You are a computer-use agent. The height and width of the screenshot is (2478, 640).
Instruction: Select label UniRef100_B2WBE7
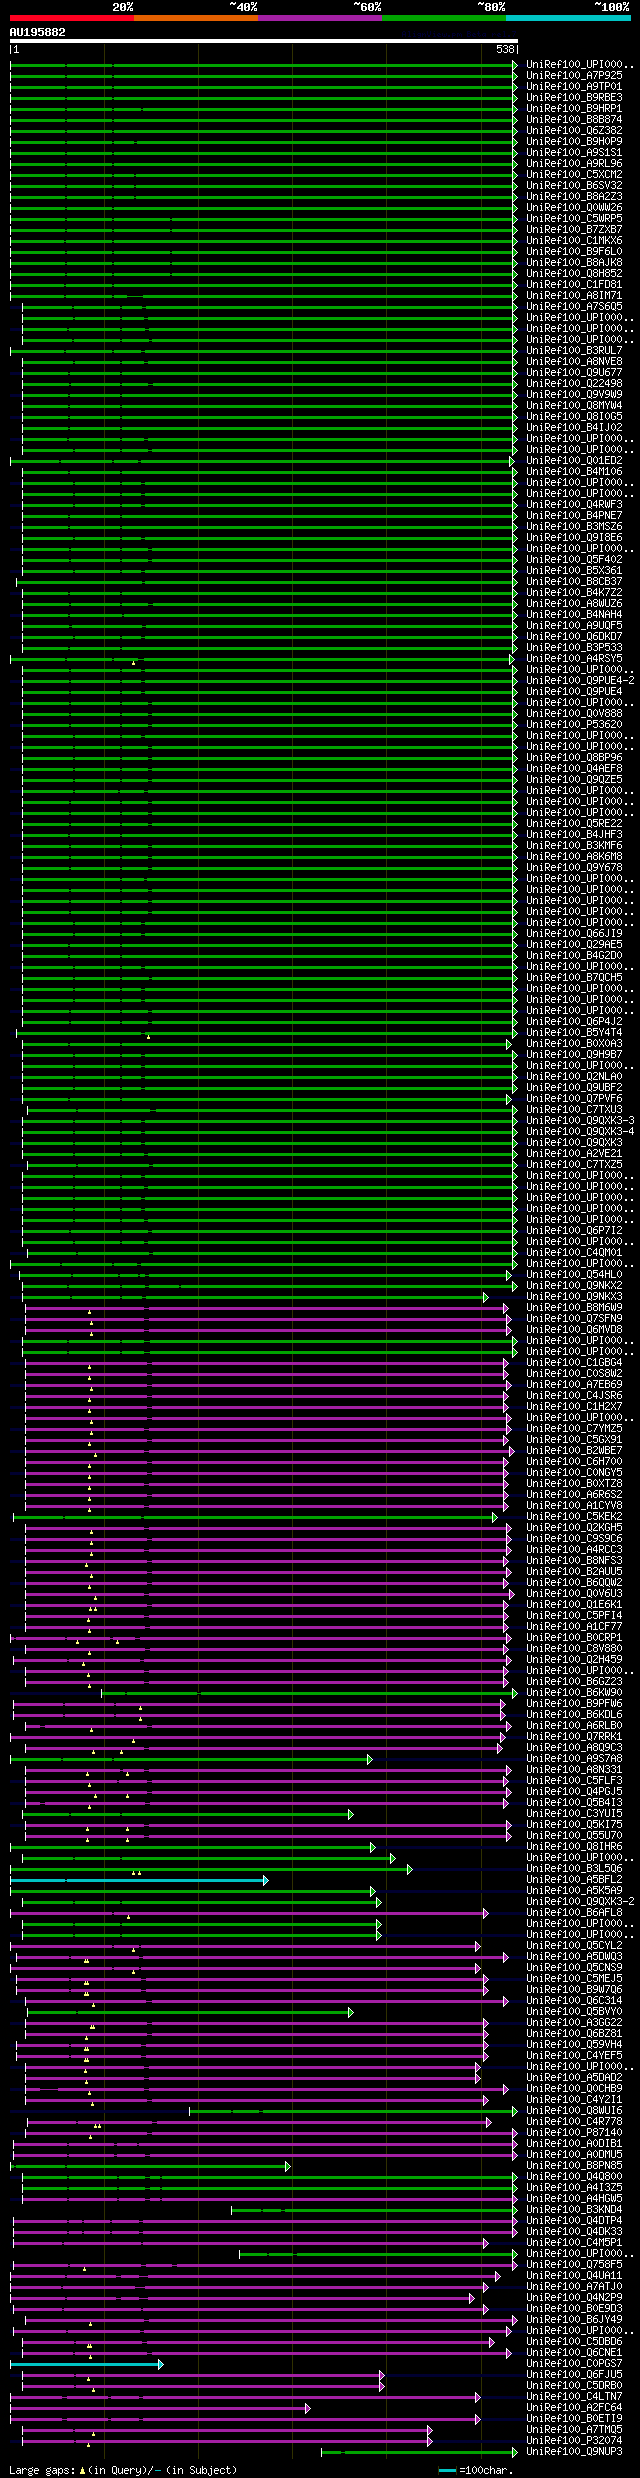574,1450
